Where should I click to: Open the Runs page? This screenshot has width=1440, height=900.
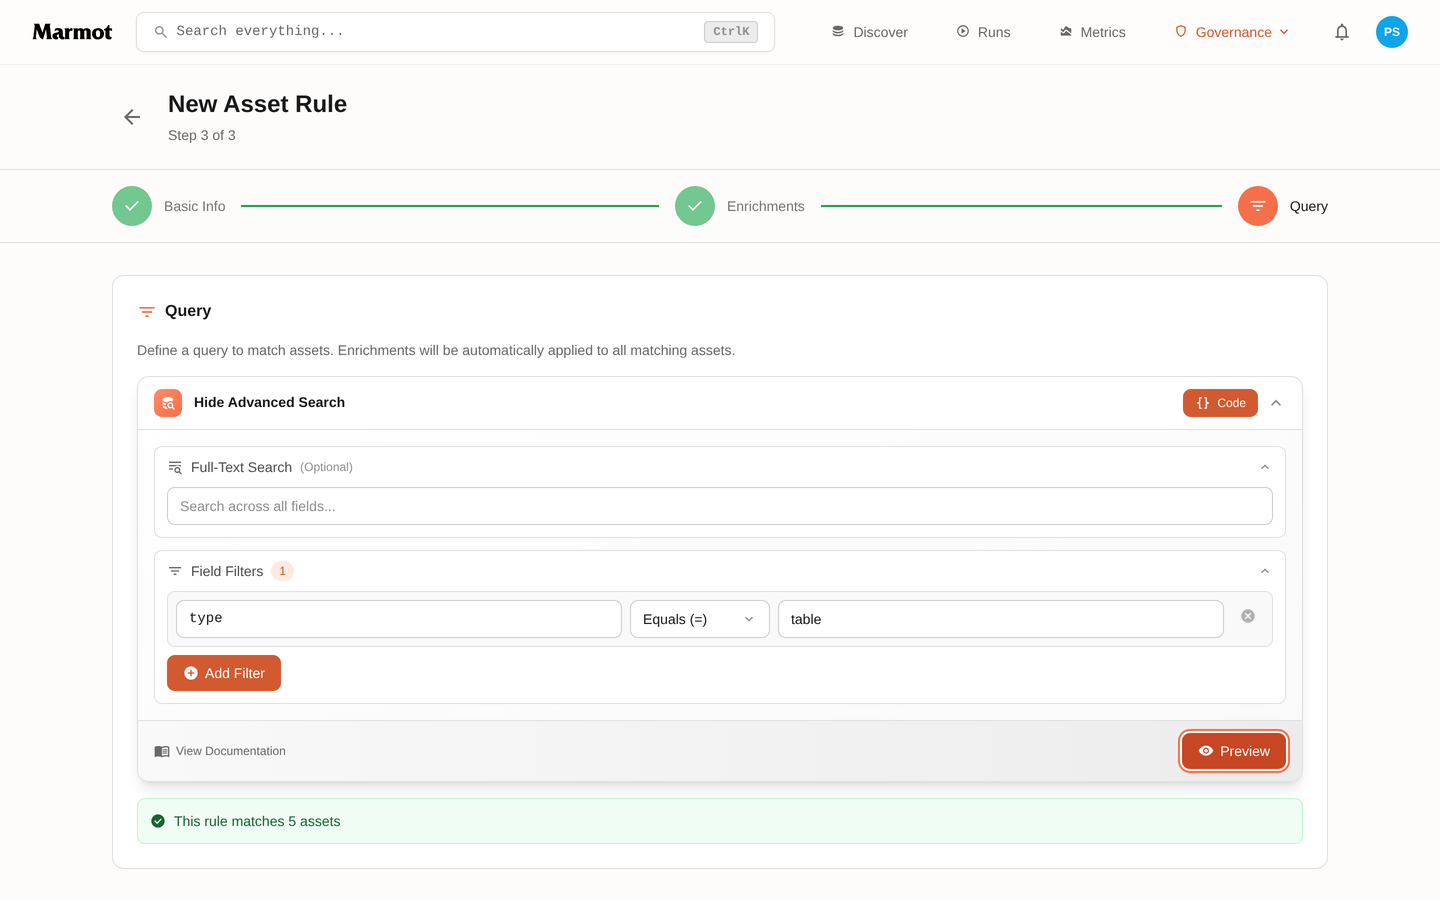pyautogui.click(x=983, y=32)
